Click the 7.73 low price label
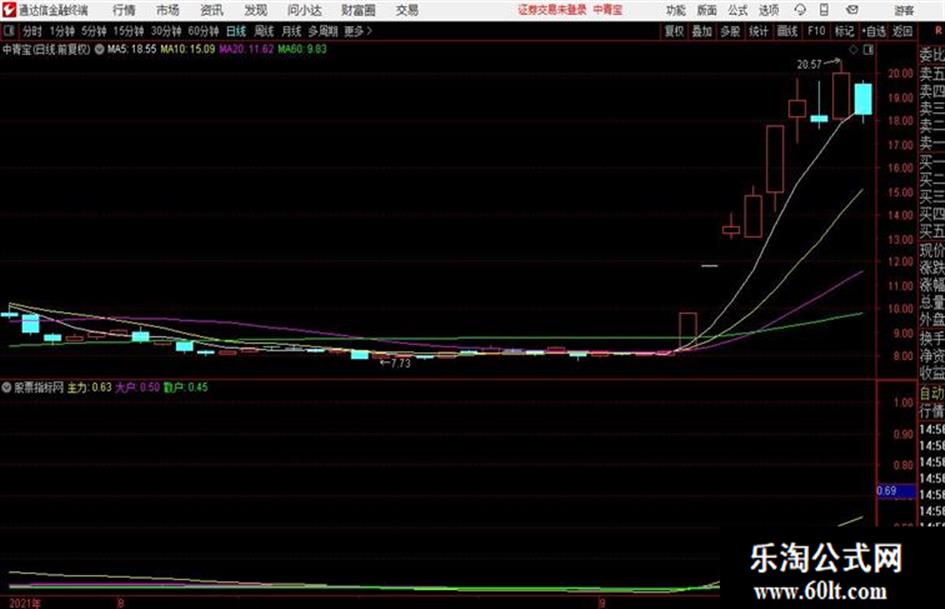The image size is (945, 609). (400, 363)
